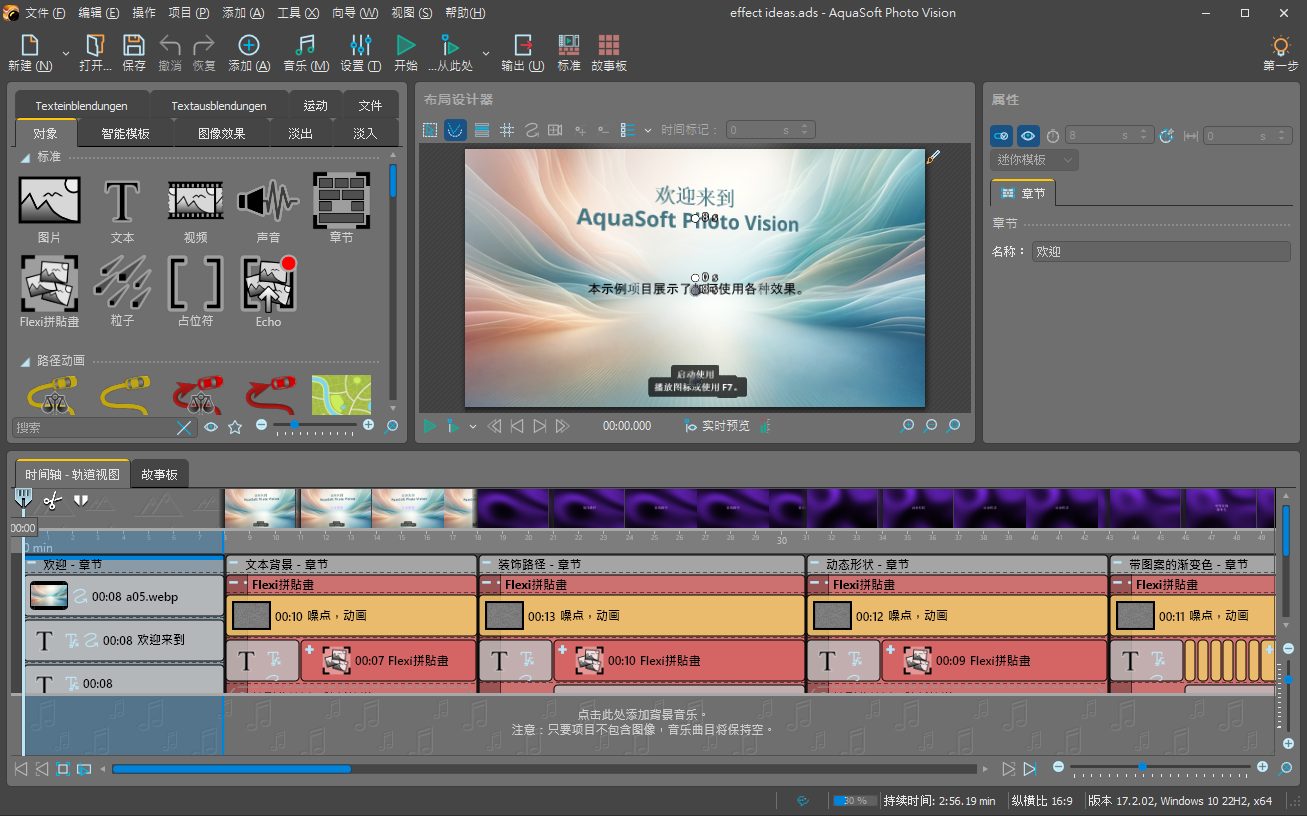Toggle the level meter icon beside 实时预览
The width and height of the screenshot is (1307, 816).
click(x=766, y=426)
